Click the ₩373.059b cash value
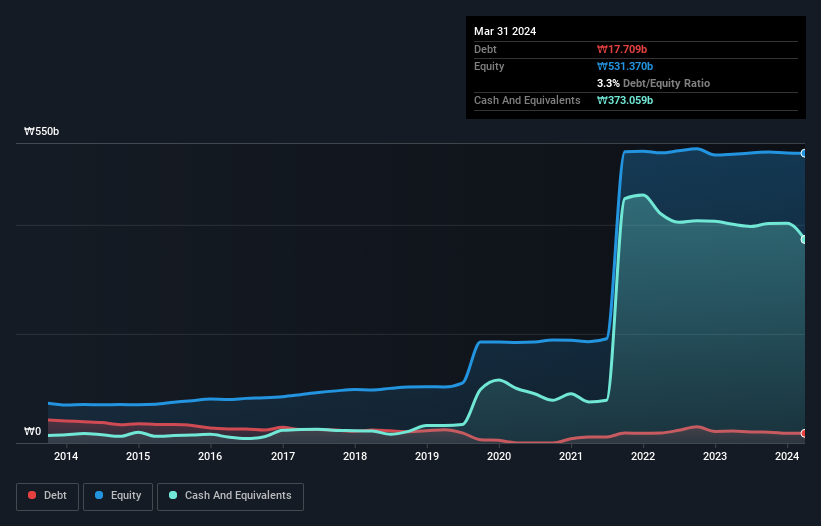821x526 pixels. [625, 100]
